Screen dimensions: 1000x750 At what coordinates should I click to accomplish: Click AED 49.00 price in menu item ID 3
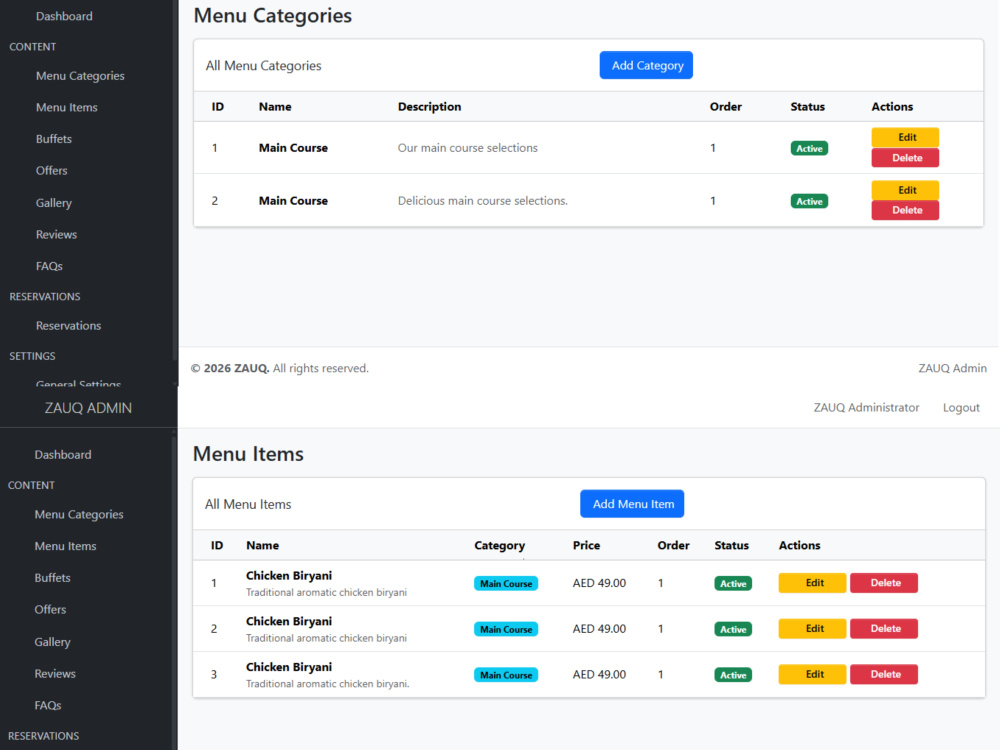tap(599, 675)
